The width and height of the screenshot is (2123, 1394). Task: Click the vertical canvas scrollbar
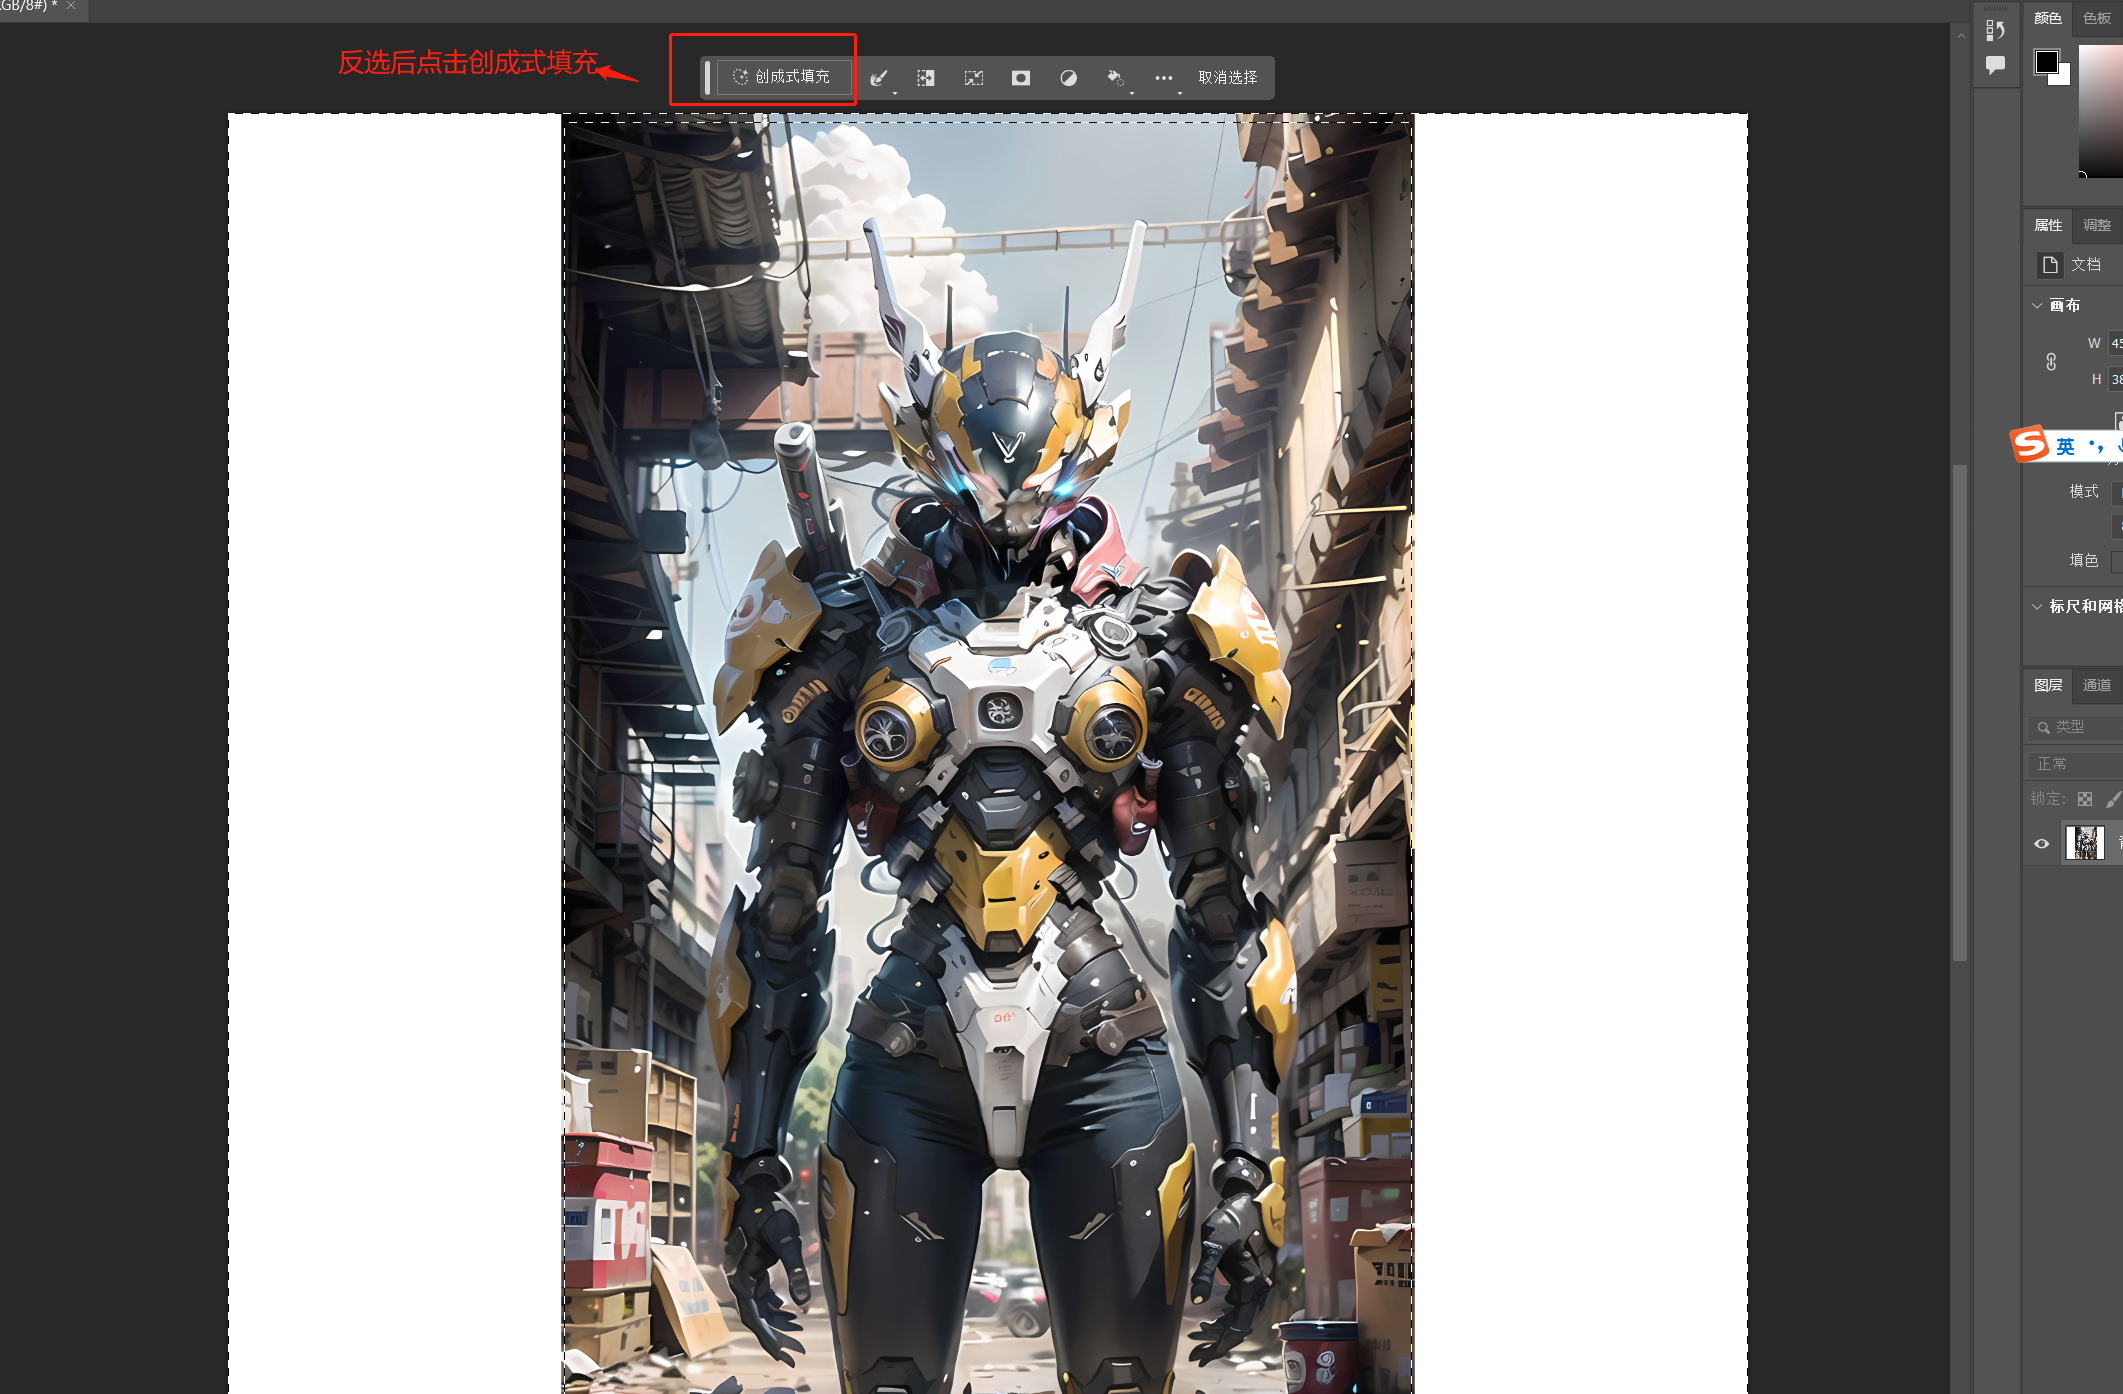pyautogui.click(x=1960, y=712)
